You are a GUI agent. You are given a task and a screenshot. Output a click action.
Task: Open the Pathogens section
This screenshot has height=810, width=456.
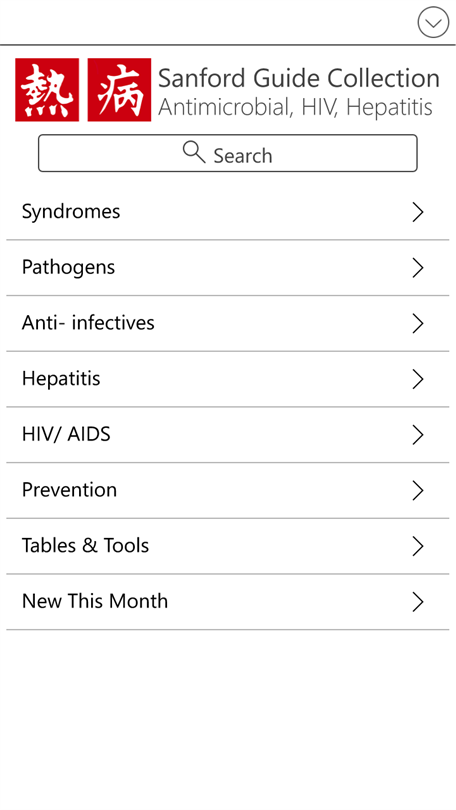tap(228, 268)
